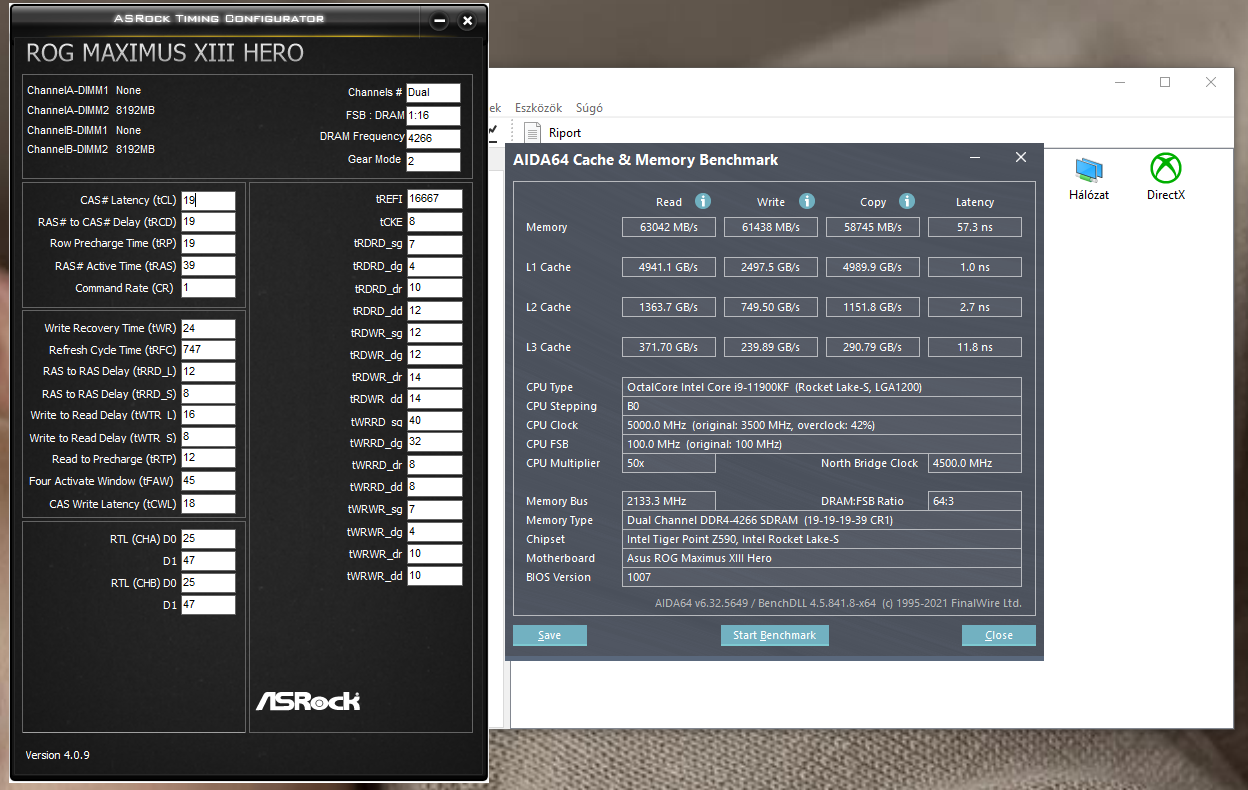Click the Save button in the benchmark dialog

pos(549,635)
